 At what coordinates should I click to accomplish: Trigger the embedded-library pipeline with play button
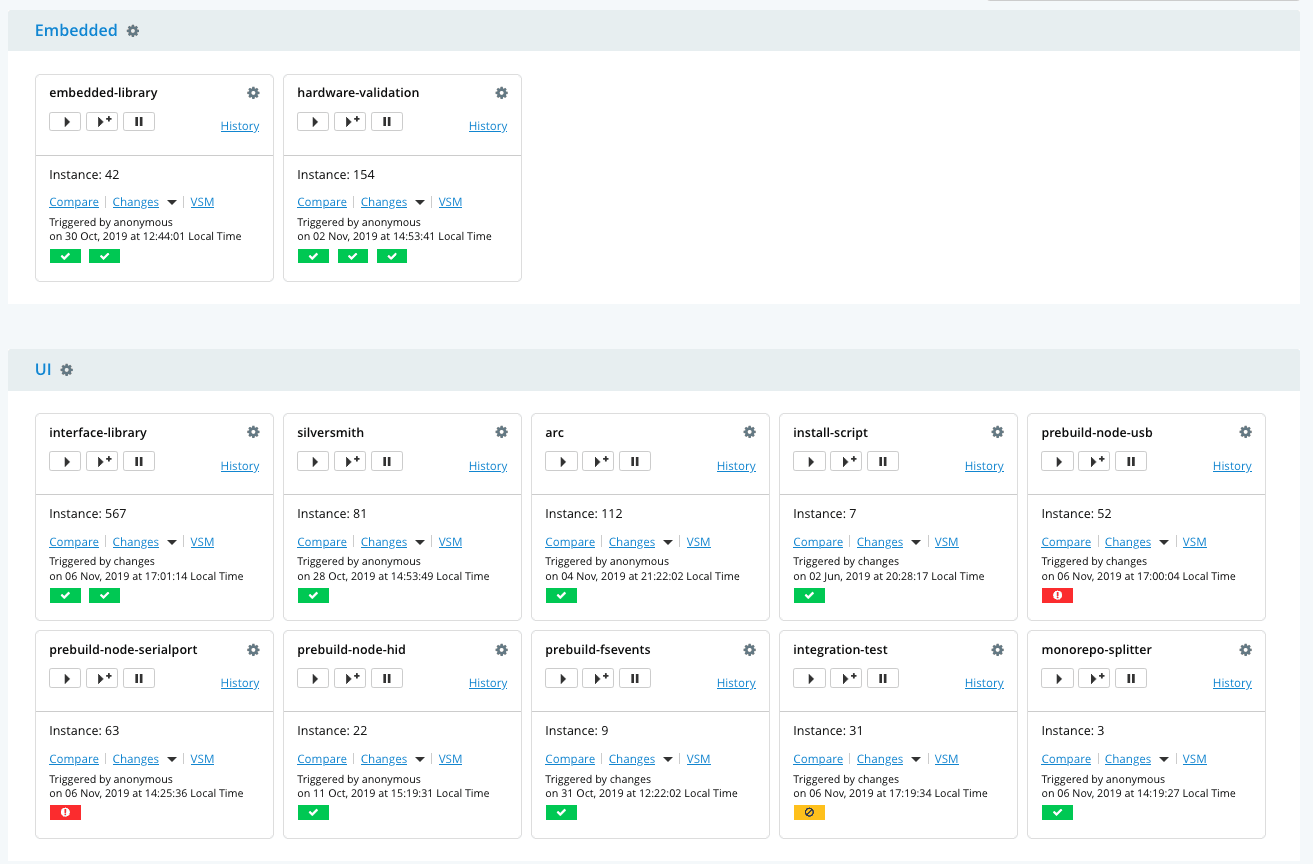point(65,122)
